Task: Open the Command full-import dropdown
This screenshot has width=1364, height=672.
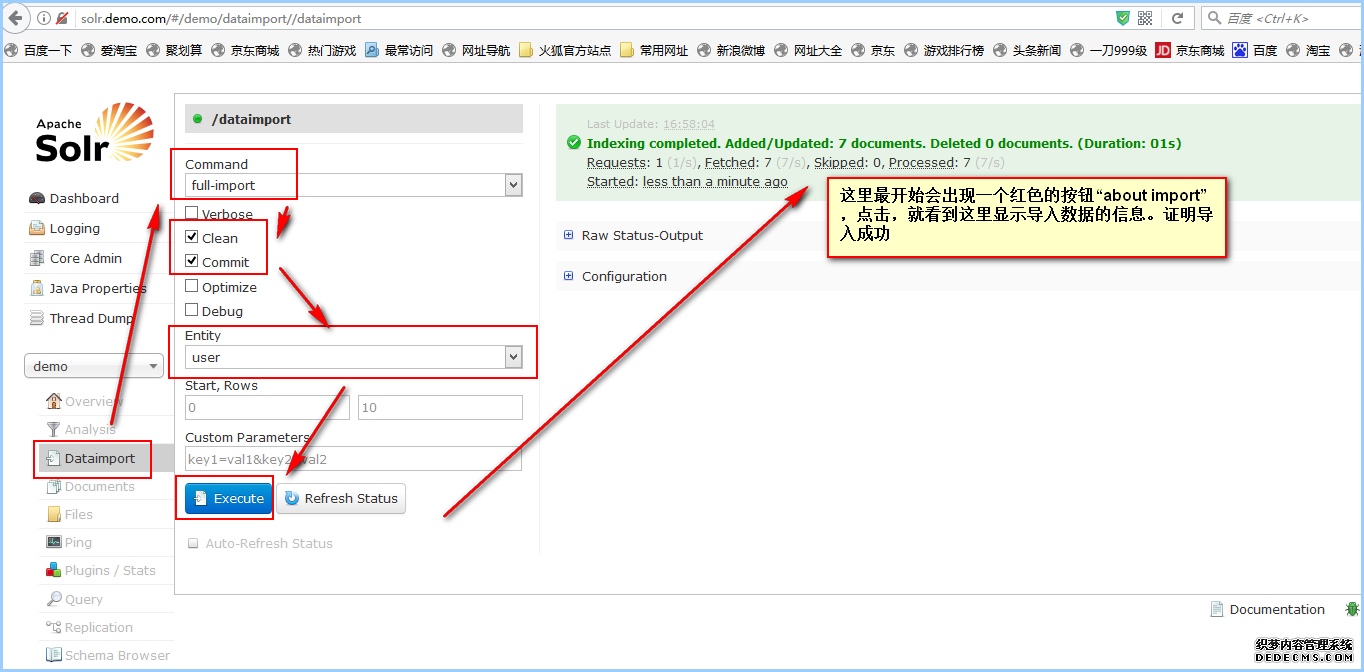Action: click(354, 185)
